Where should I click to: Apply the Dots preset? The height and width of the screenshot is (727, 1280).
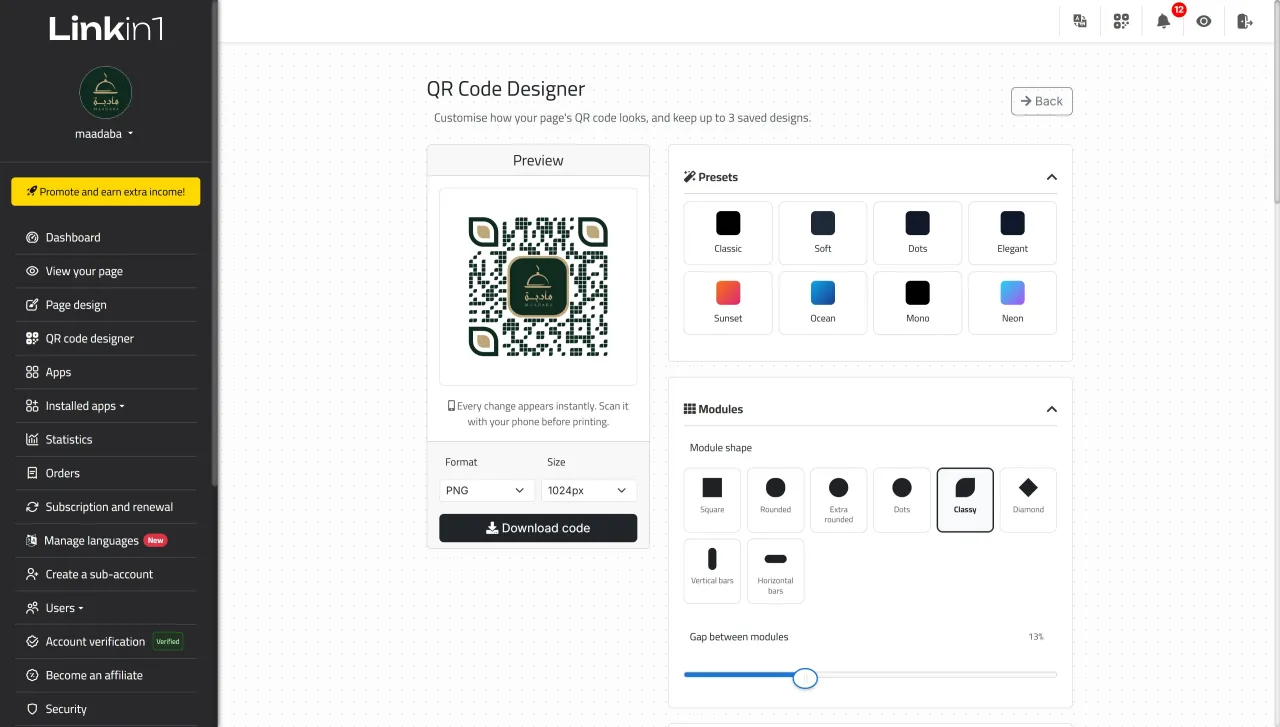[x=918, y=233]
